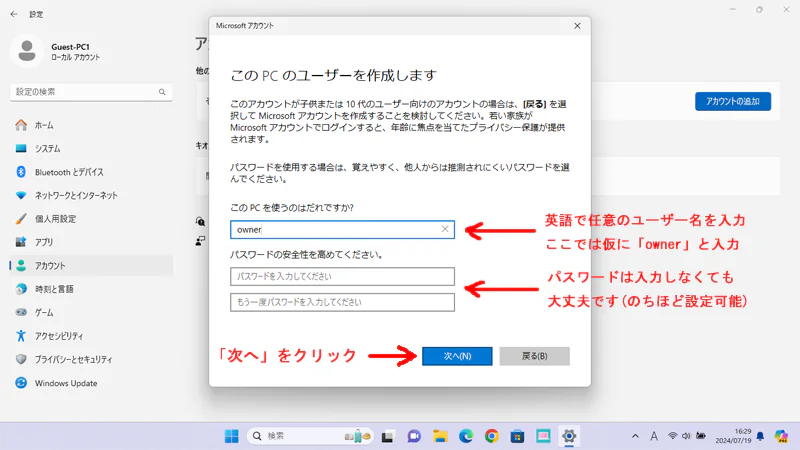This screenshot has height=450, width=800.
Task: Click the volume speaker tray icon
Action: tap(686, 436)
